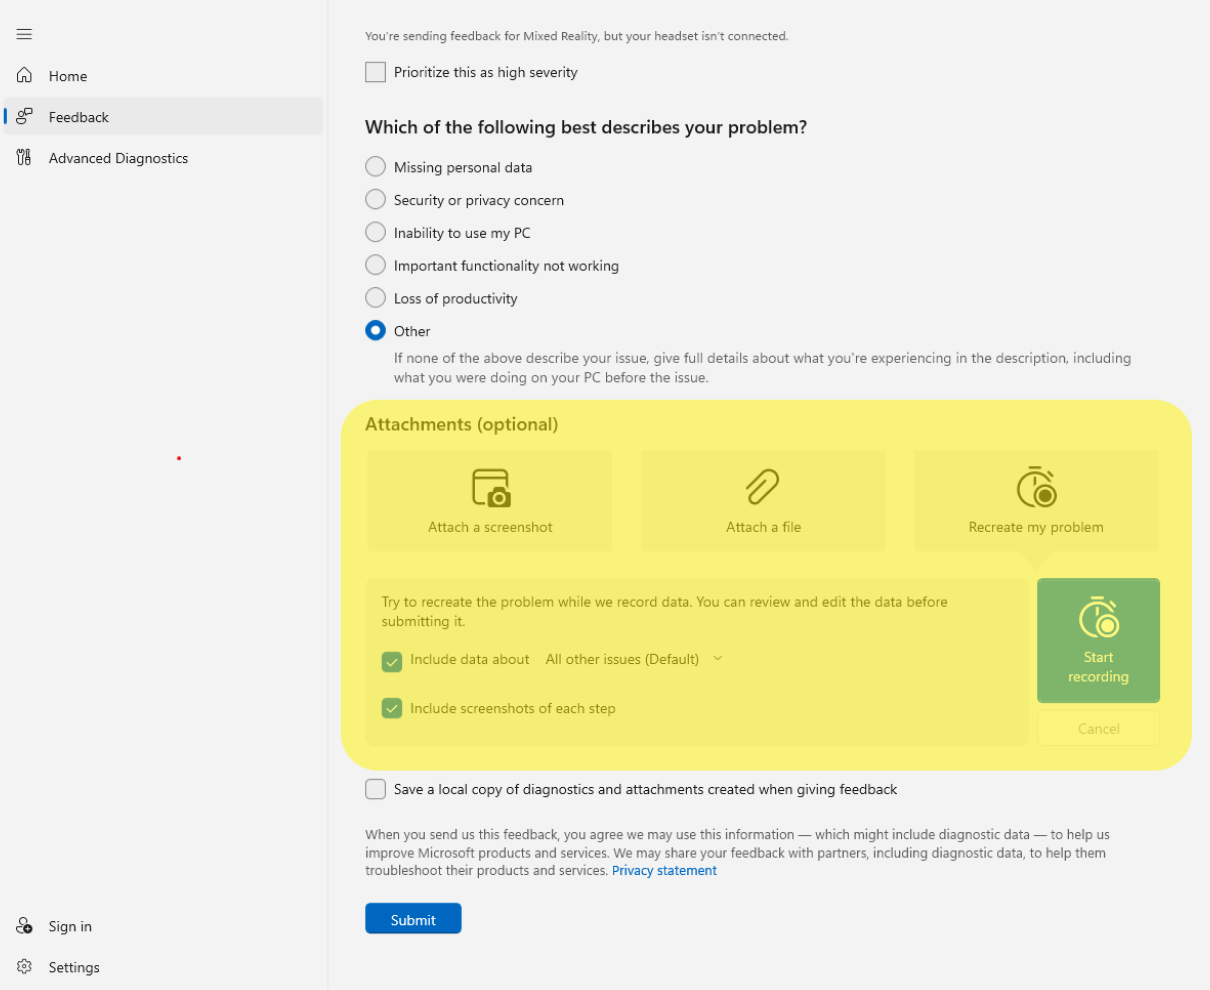Click the Start recording stopwatch icon
This screenshot has width=1210, height=990.
[1098, 617]
